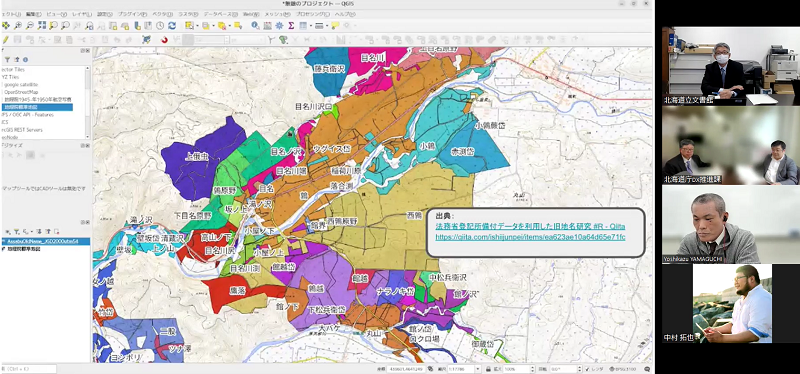800x374 pixels.
Task: Click the Zoom Out magnifier tool
Action: click(x=30, y=26)
